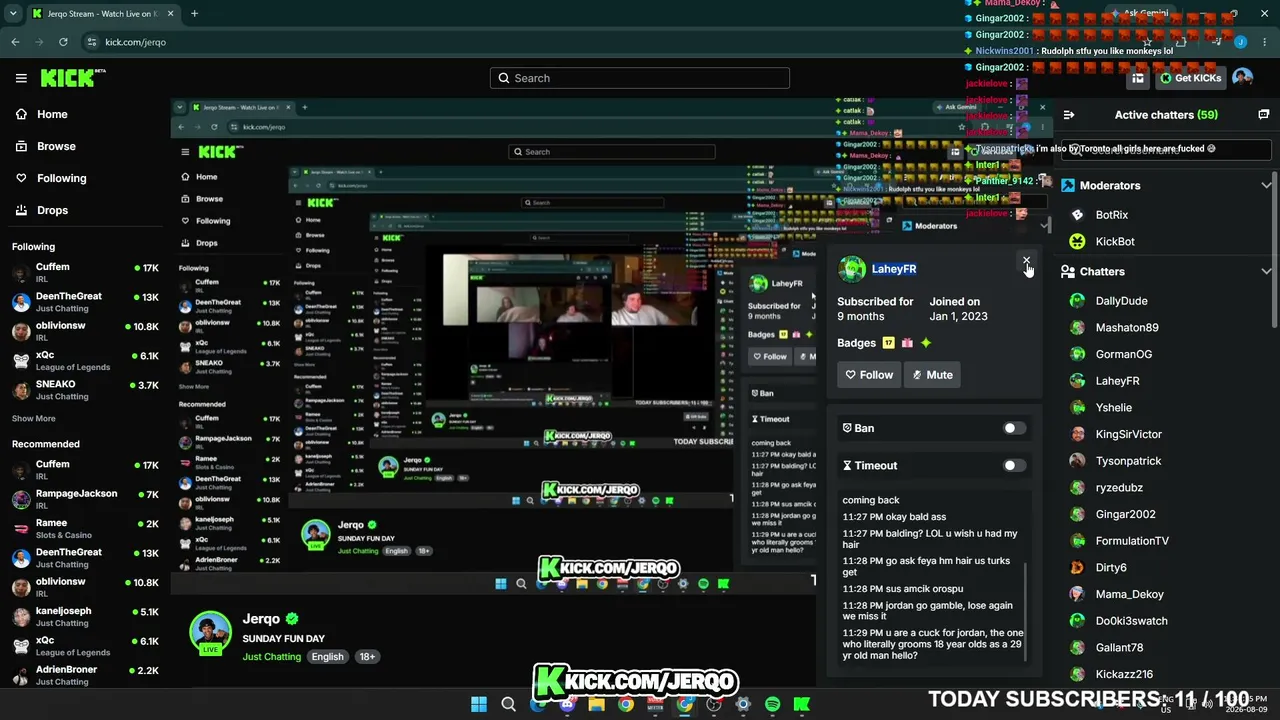This screenshot has height=720, width=1280.
Task: Open Discord from the taskbar
Action: (567, 704)
